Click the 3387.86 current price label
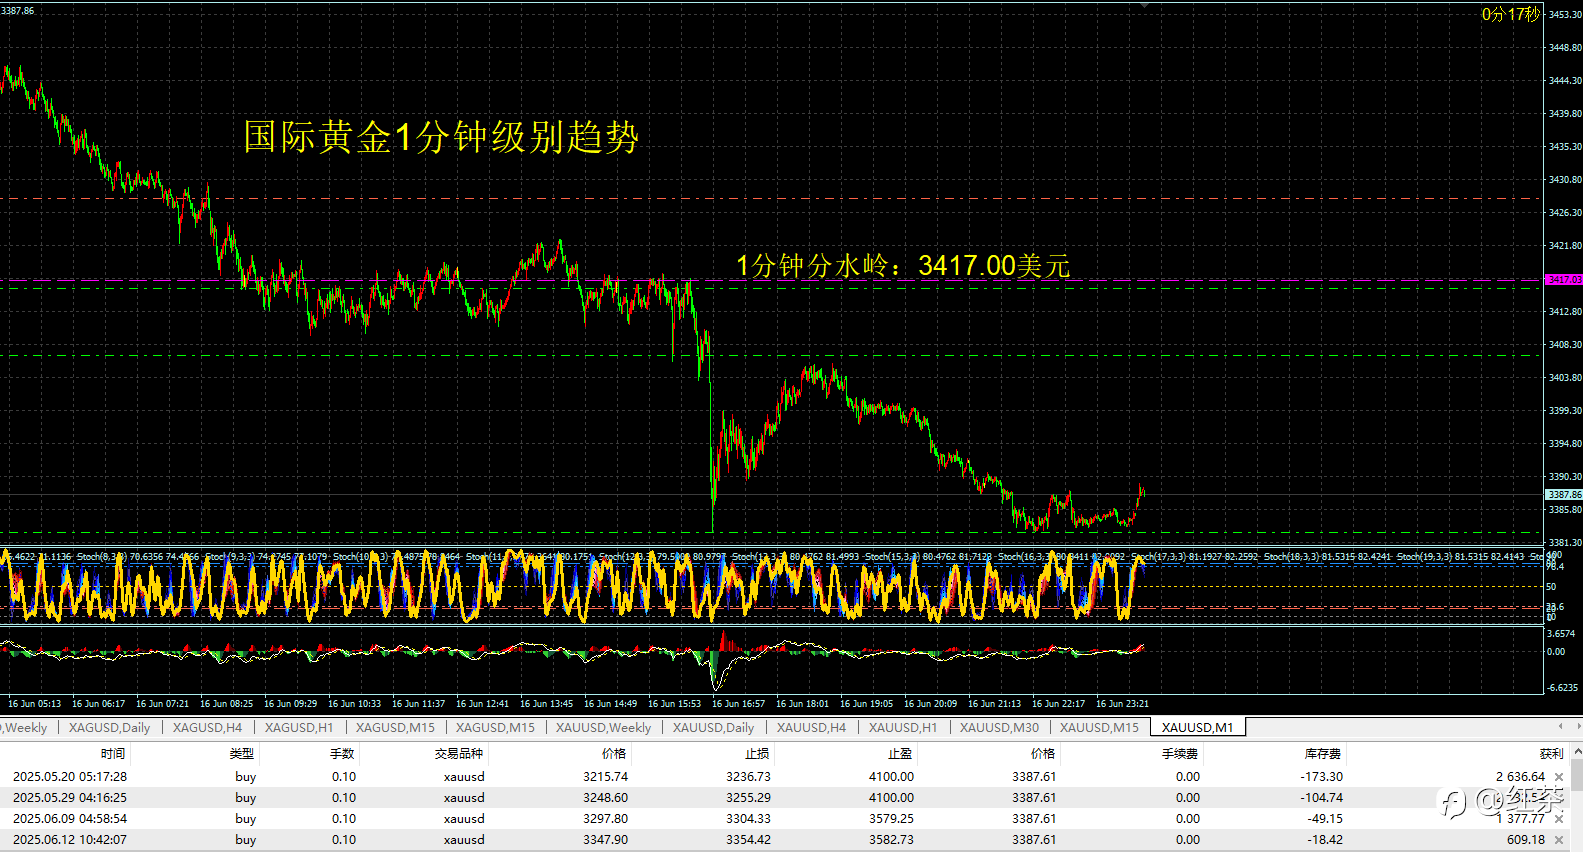This screenshot has height=852, width=1583. click(x=1564, y=494)
